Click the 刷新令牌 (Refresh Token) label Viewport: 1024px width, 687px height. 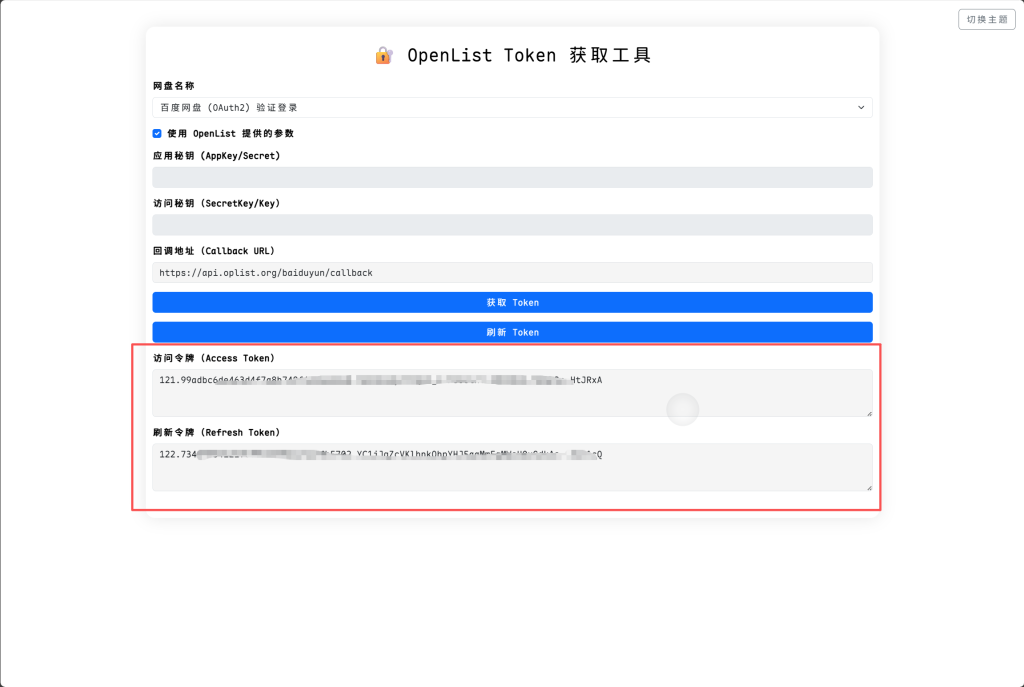pyautogui.click(x=216, y=432)
